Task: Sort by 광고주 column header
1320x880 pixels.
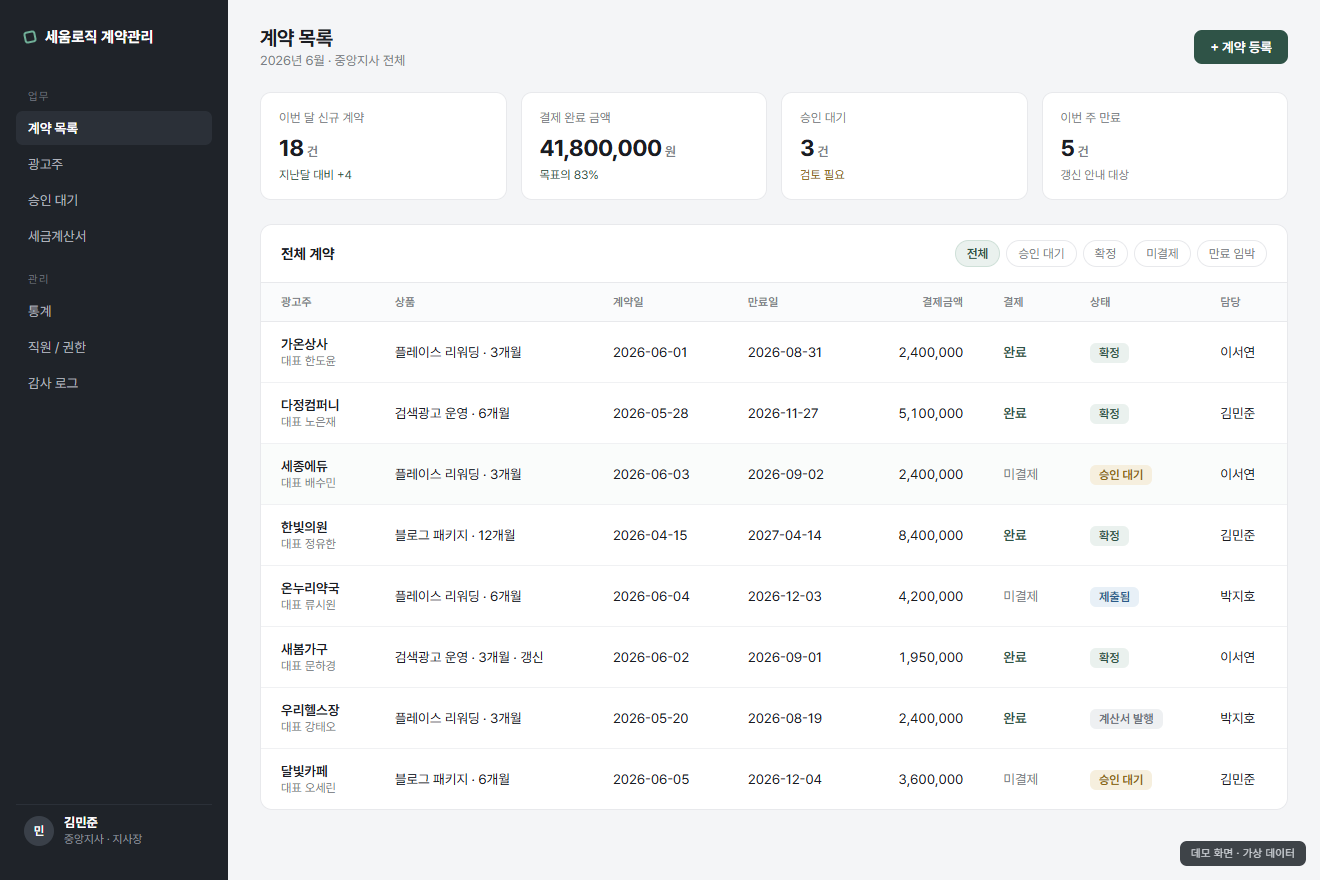Action: [x=296, y=302]
